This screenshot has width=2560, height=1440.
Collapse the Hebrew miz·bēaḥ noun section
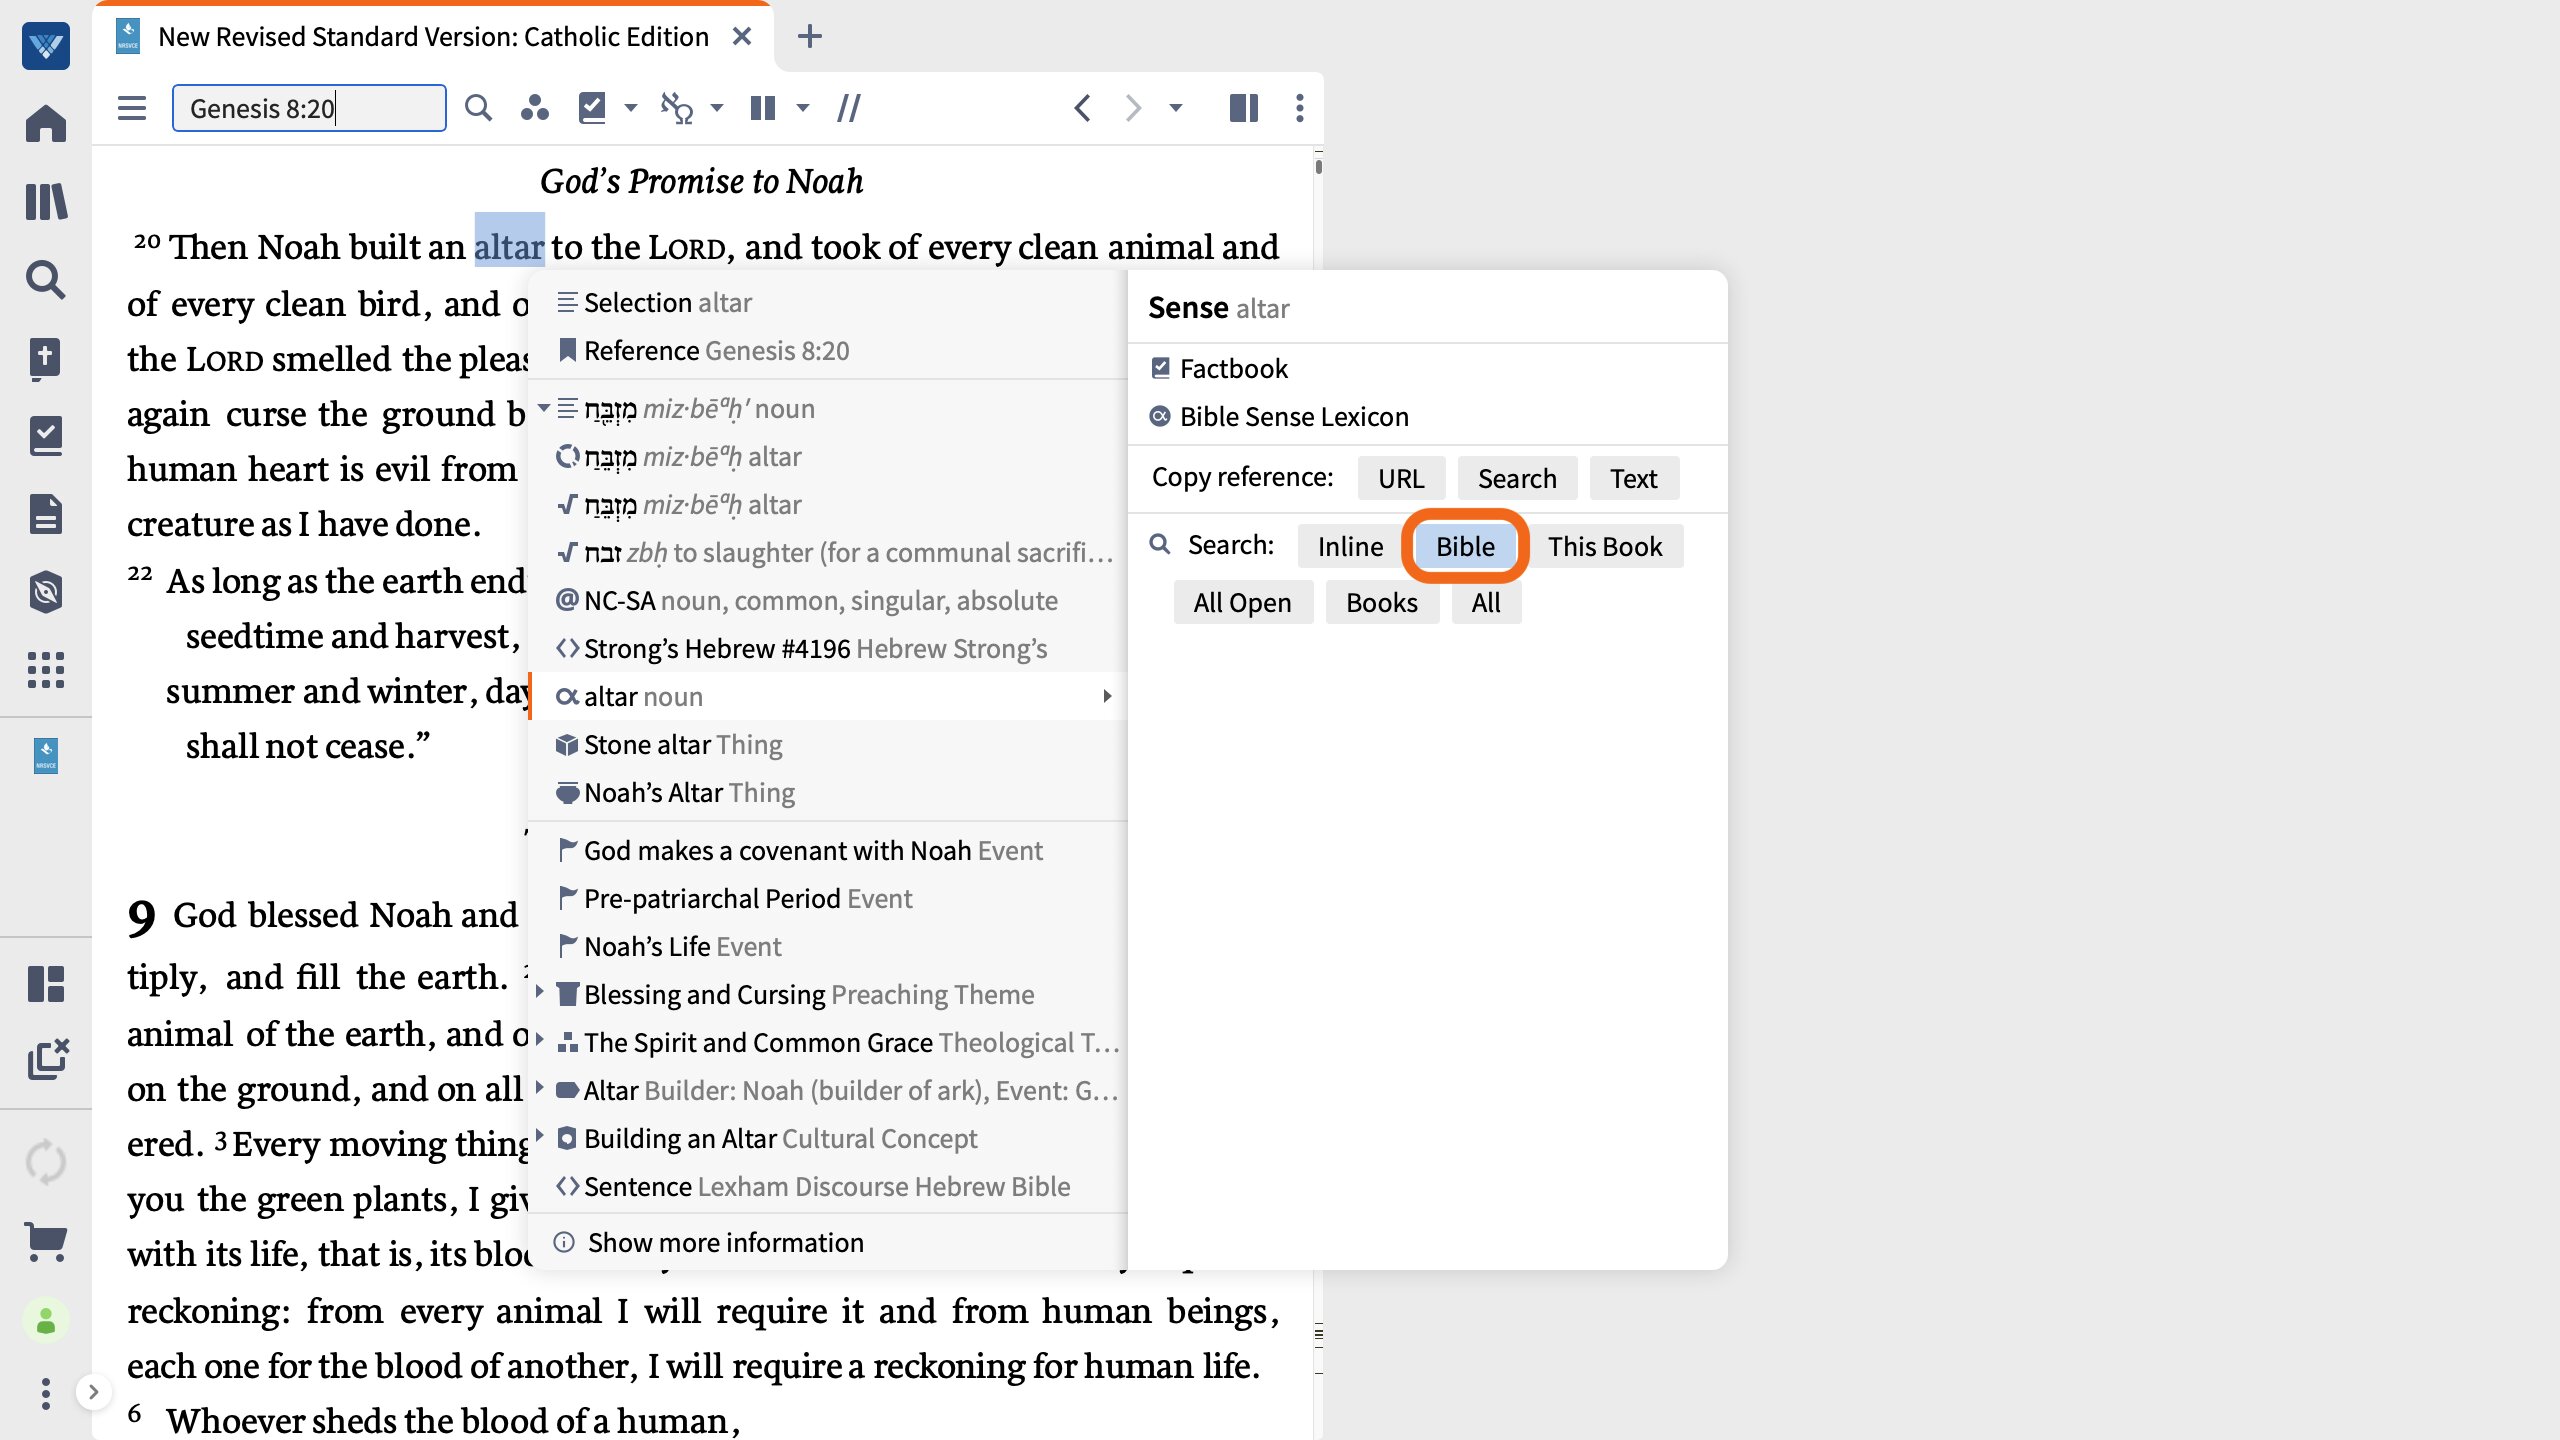544,408
